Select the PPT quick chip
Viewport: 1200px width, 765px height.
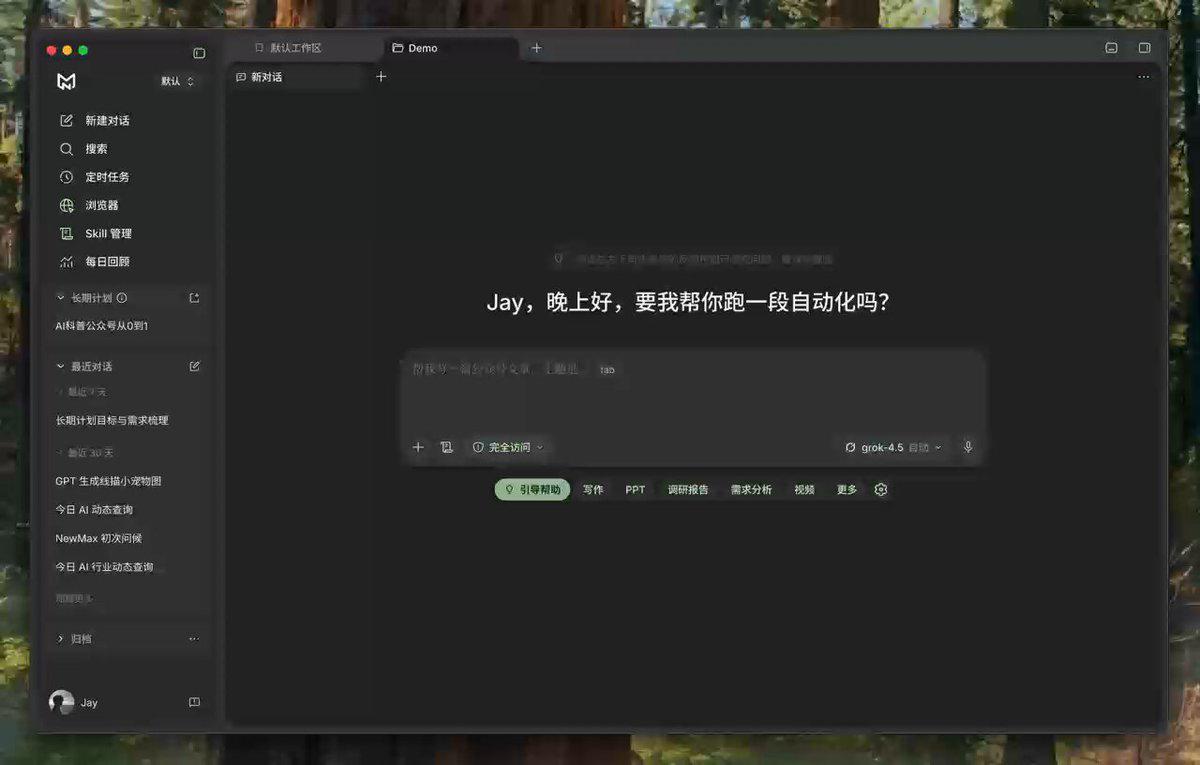[x=635, y=490]
